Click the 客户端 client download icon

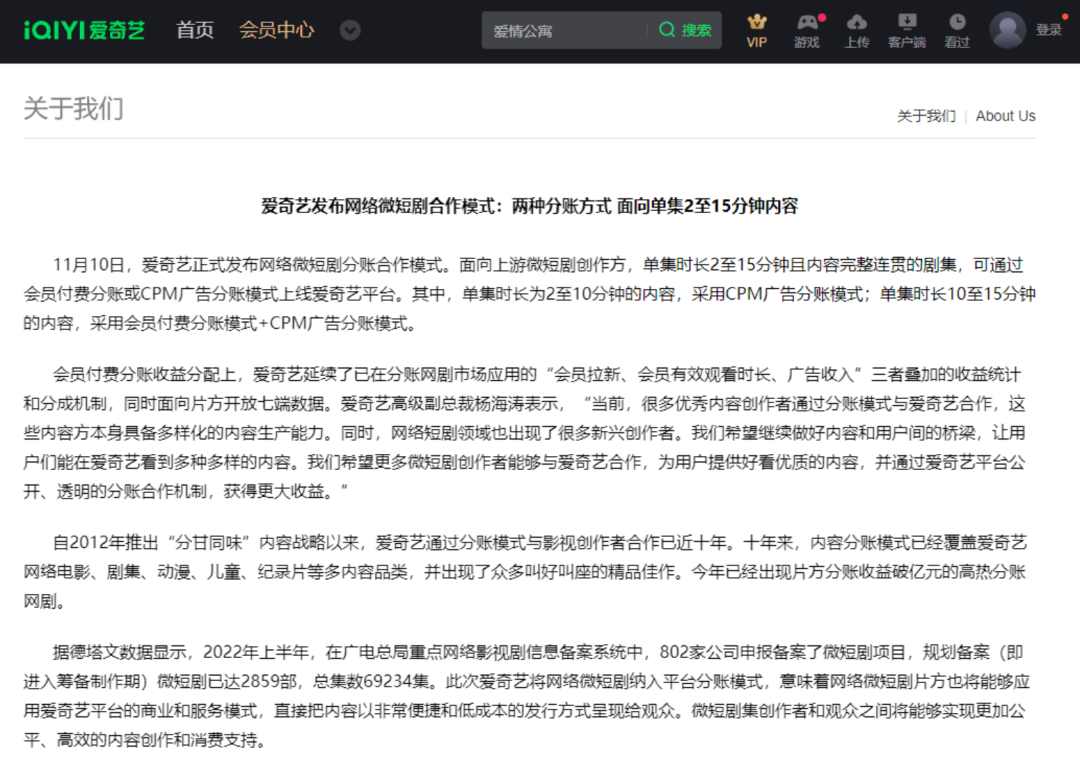pos(906,31)
